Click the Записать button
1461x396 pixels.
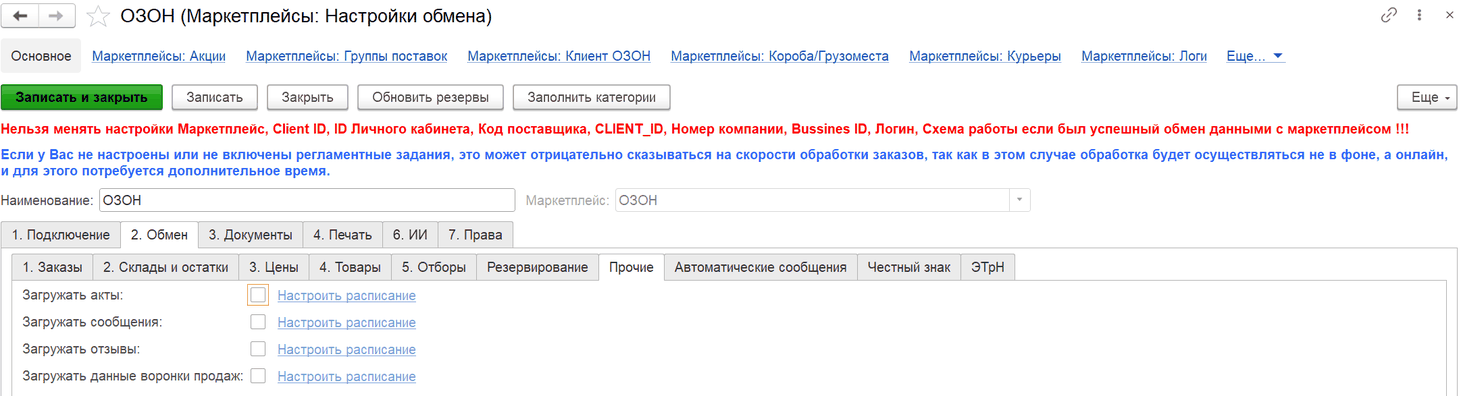[215, 97]
